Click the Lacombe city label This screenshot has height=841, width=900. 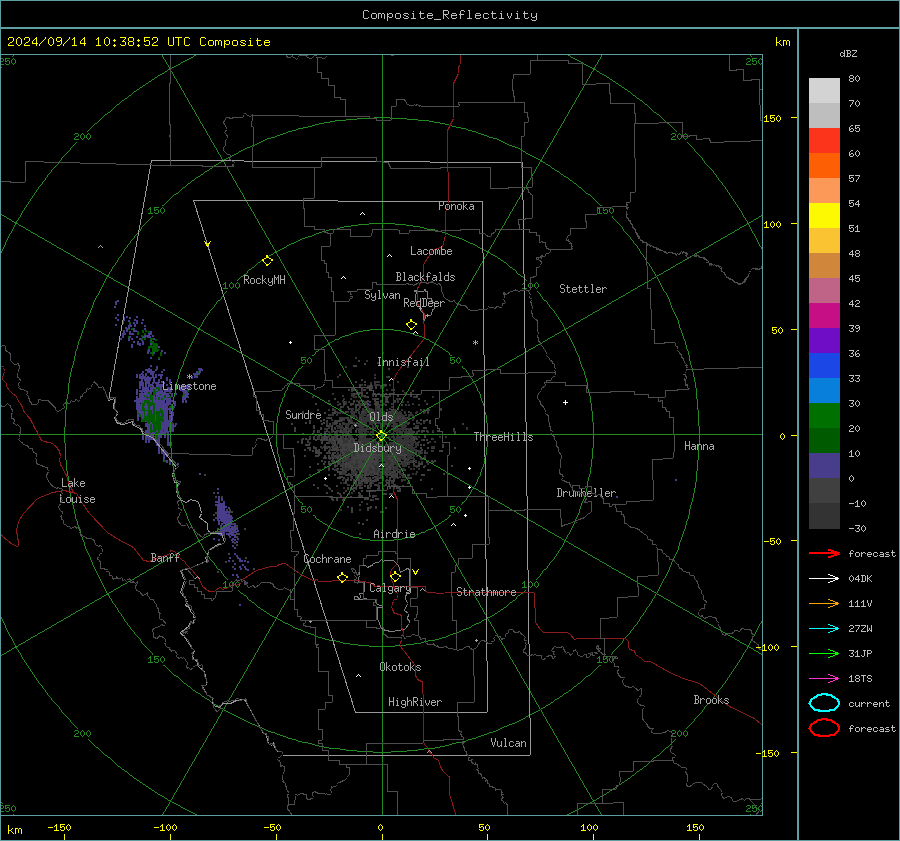pos(431,251)
